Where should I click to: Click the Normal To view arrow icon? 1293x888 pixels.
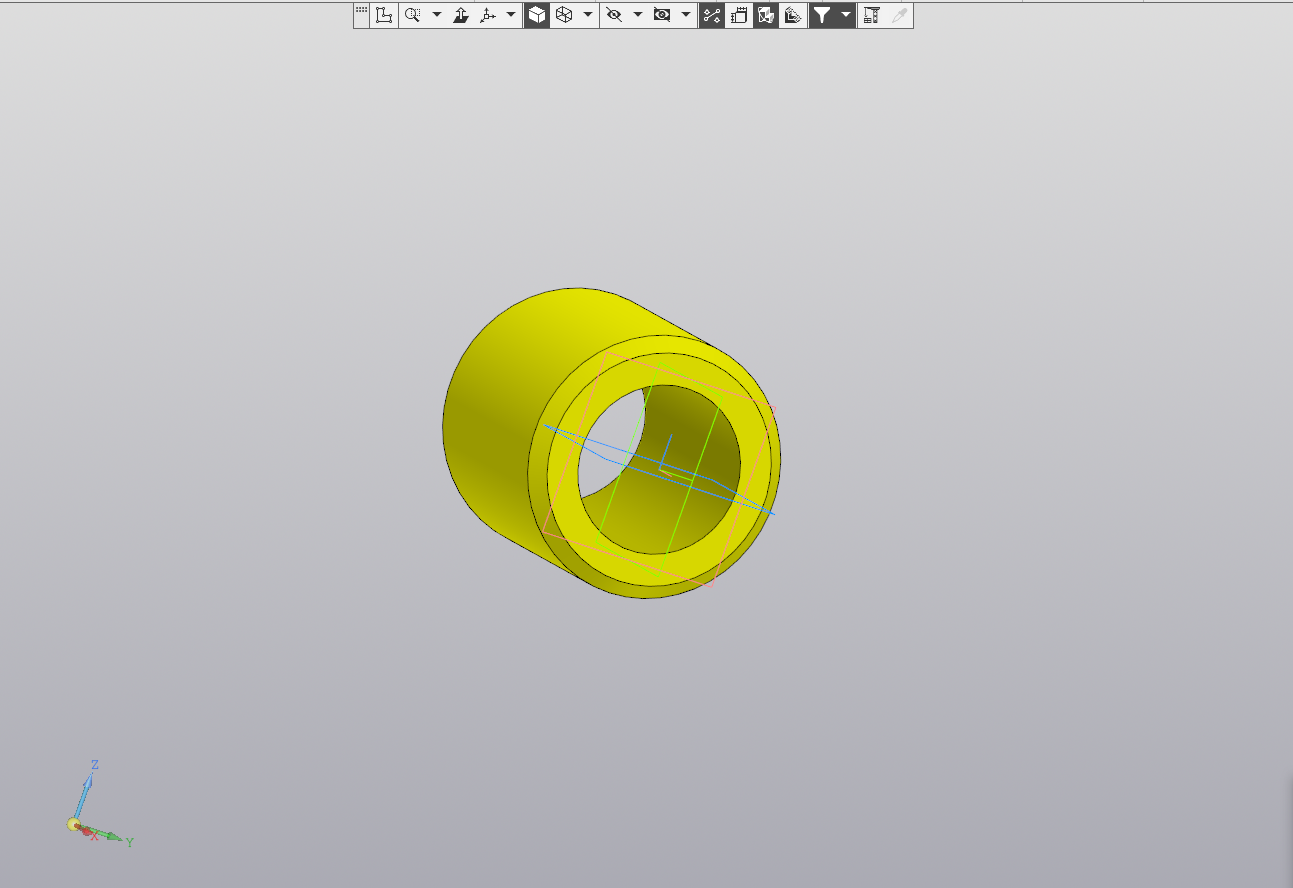click(x=461, y=15)
